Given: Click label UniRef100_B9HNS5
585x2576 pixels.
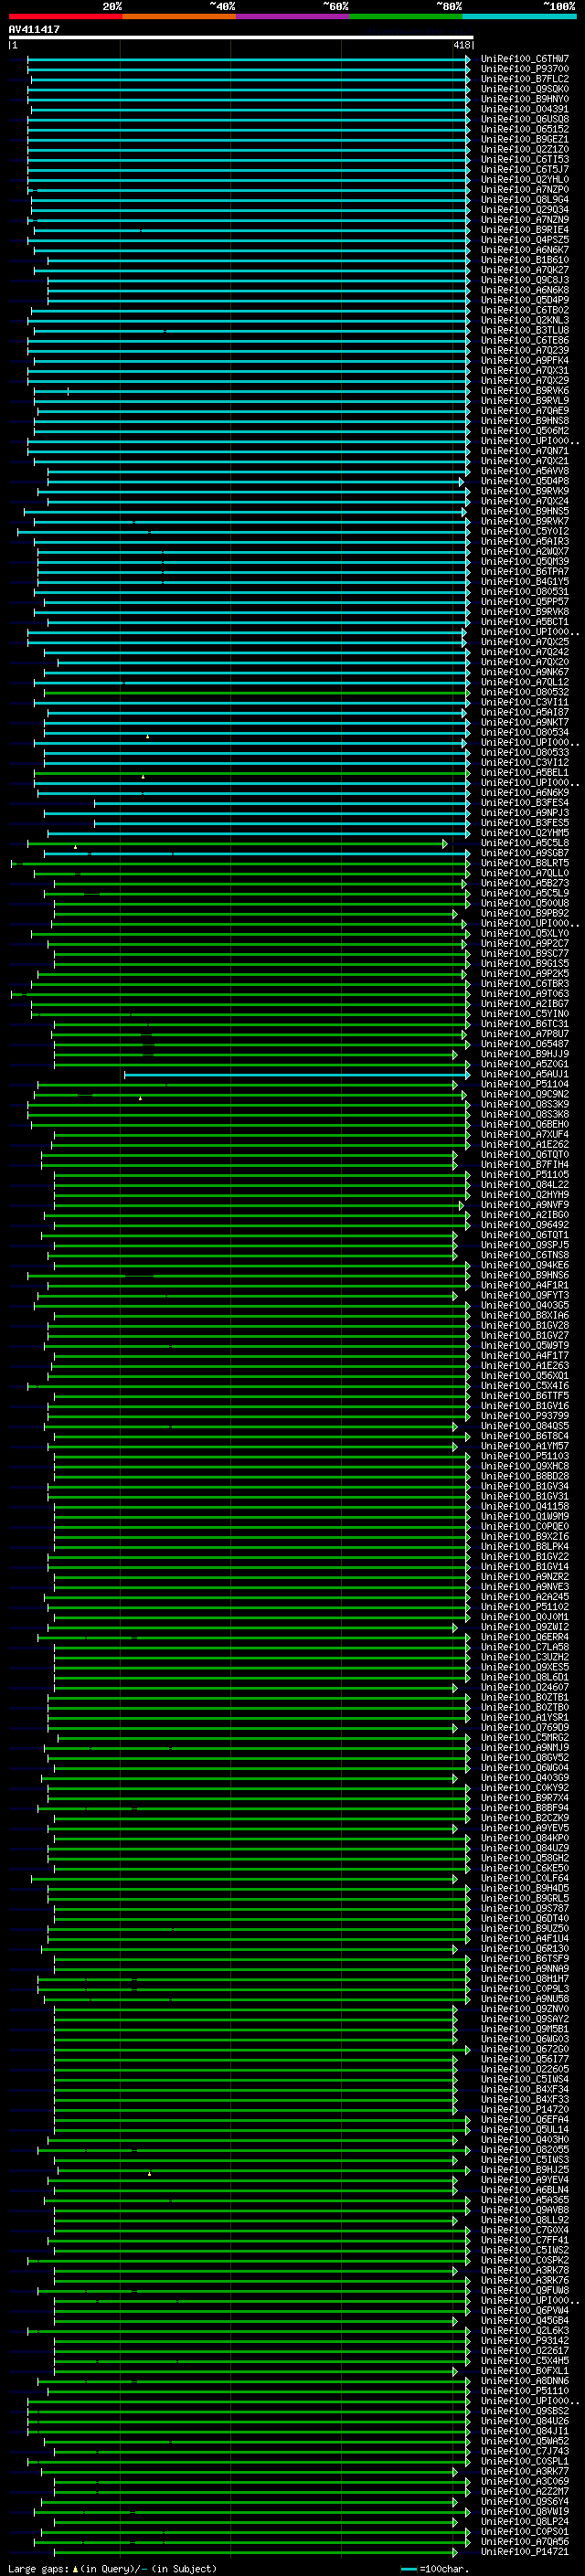Looking at the screenshot, I should [525, 511].
